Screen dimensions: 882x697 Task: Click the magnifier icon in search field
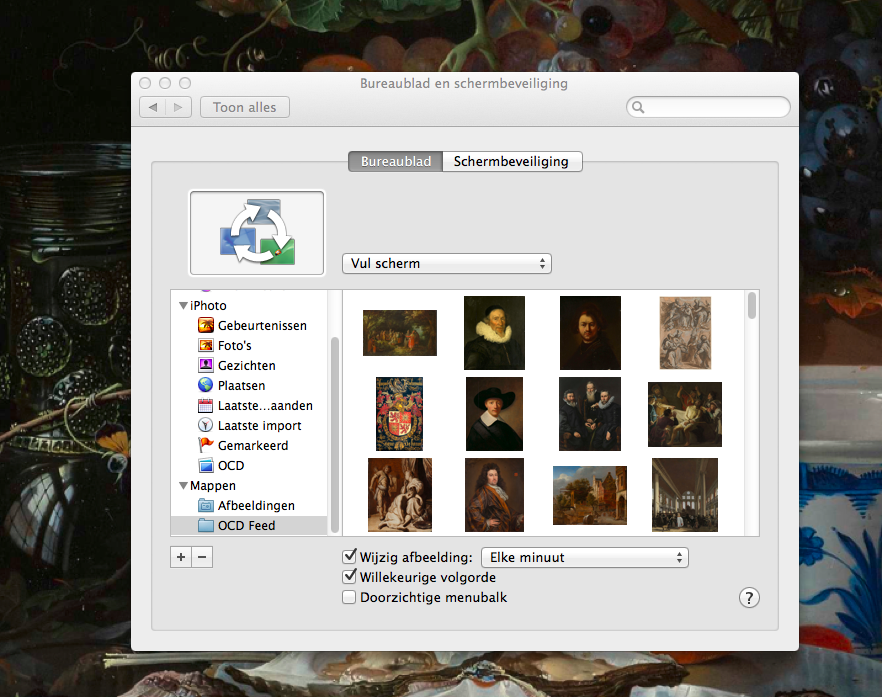tap(638, 107)
